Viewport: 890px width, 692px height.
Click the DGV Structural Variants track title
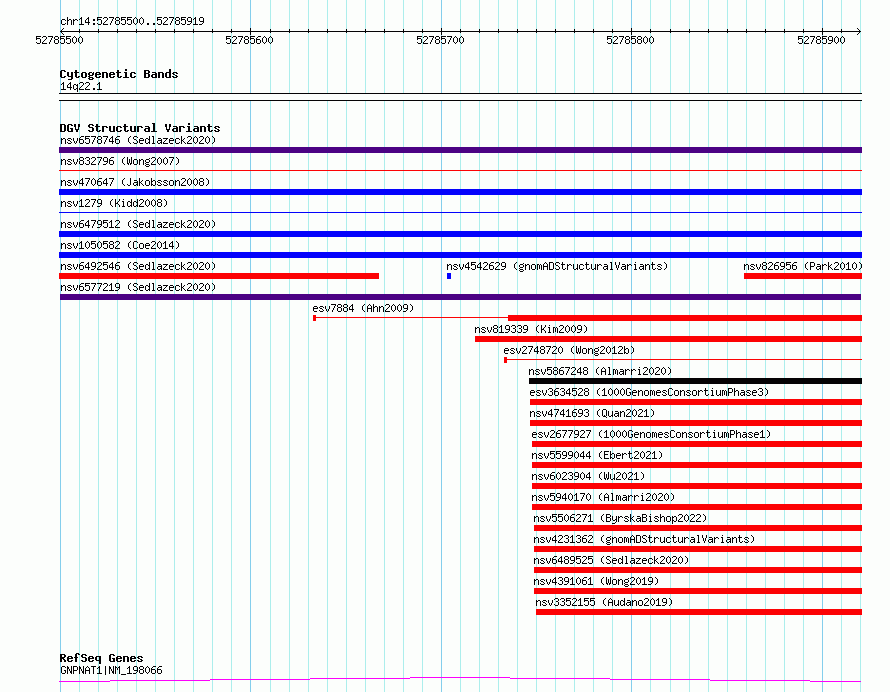(140, 128)
